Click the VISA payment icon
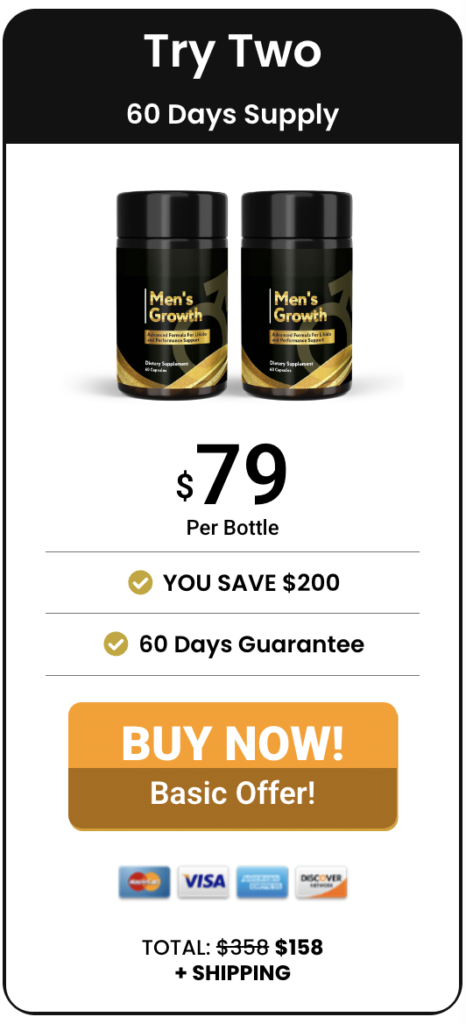This screenshot has width=466, height=1024. click(204, 882)
